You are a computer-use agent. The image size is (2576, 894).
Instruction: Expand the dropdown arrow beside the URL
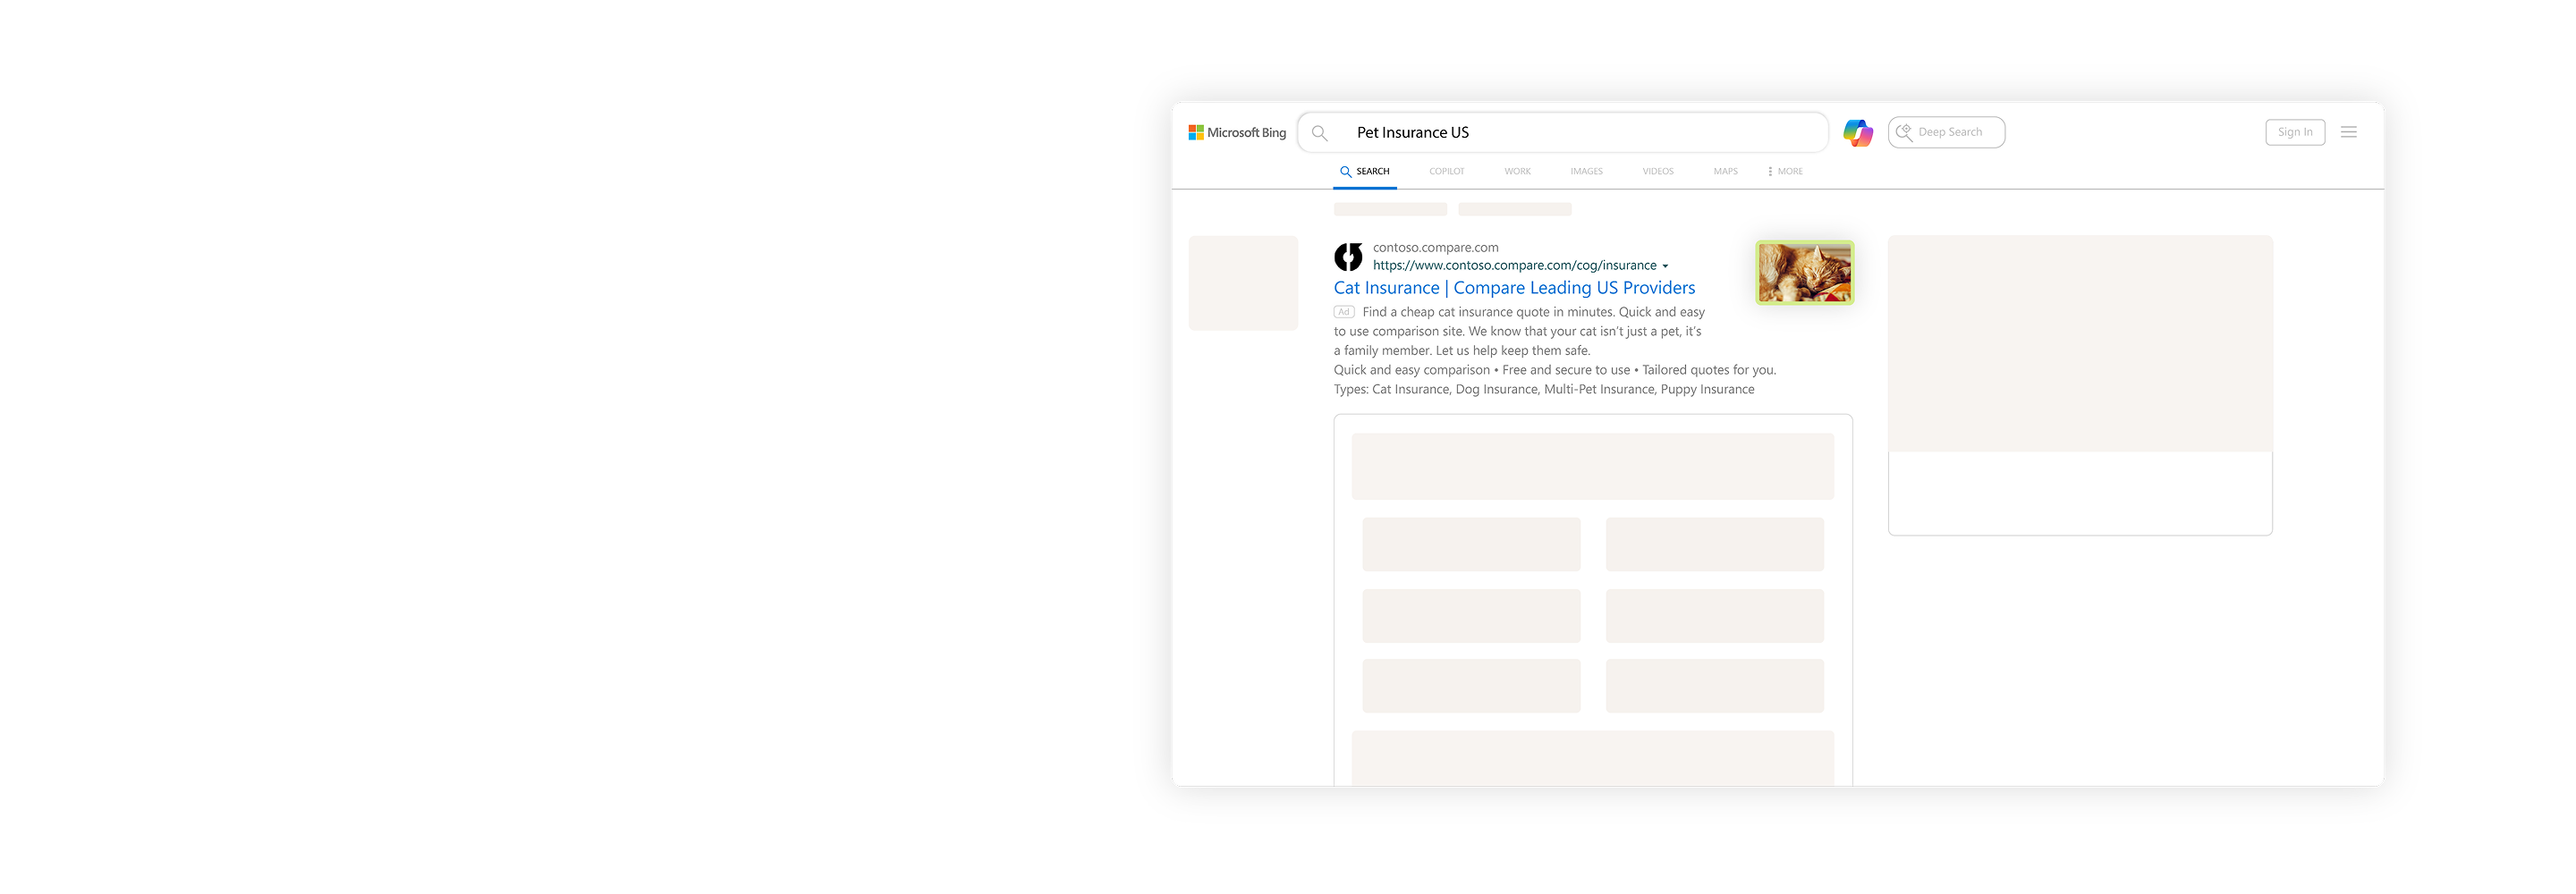(x=1665, y=266)
